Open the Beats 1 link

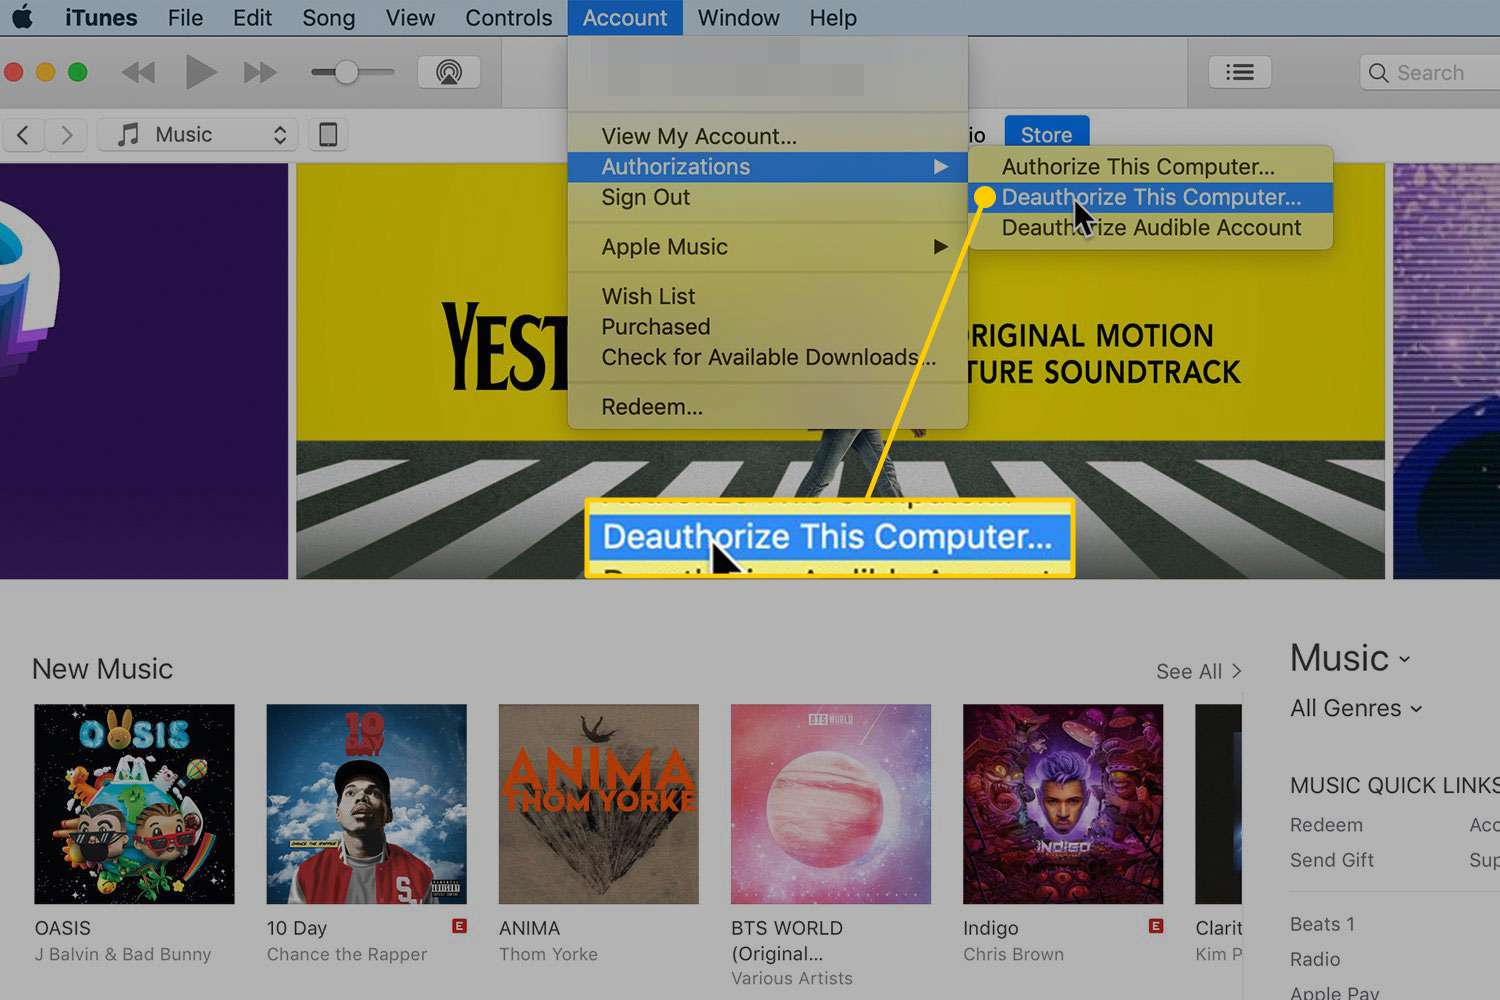[x=1322, y=924]
